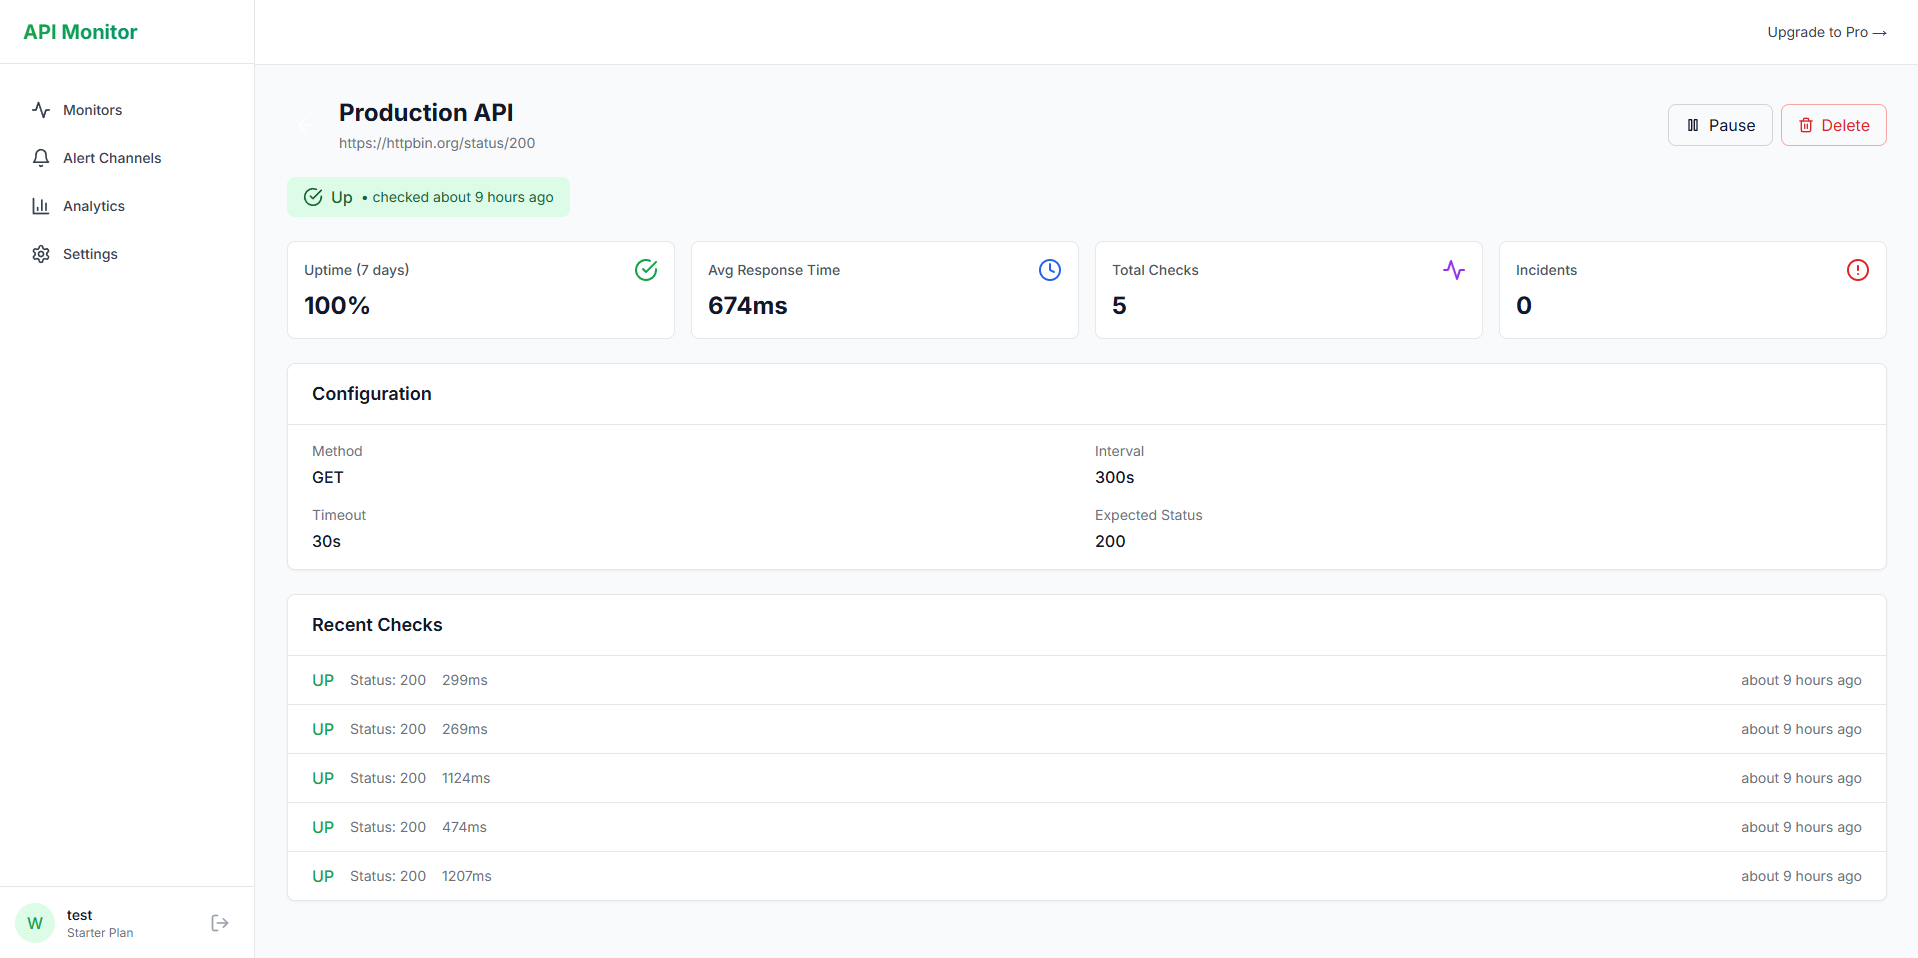1918x958 pixels.
Task: Pause the Production API monitor
Action: tap(1720, 125)
